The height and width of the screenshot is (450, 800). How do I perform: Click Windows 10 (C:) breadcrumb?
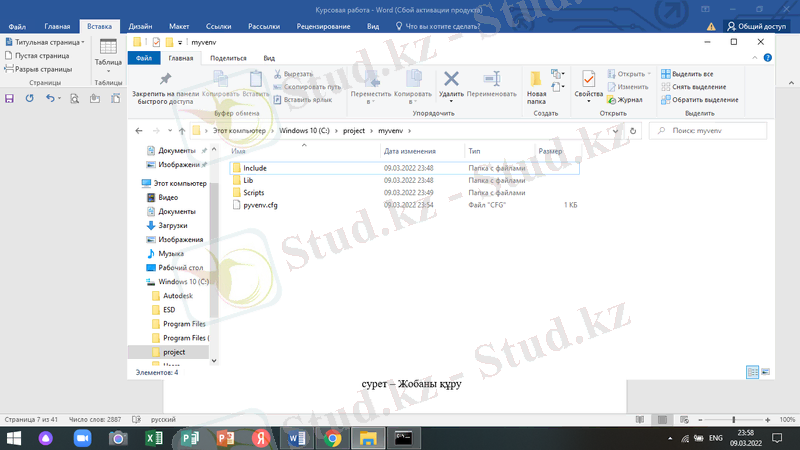[304, 131]
